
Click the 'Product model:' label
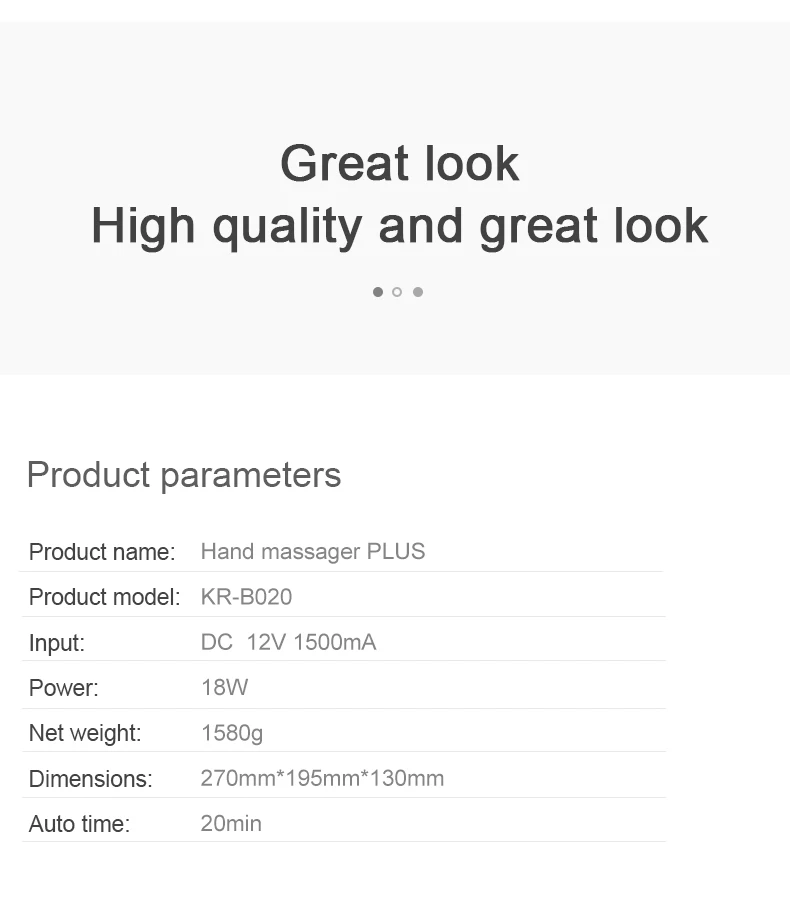104,597
